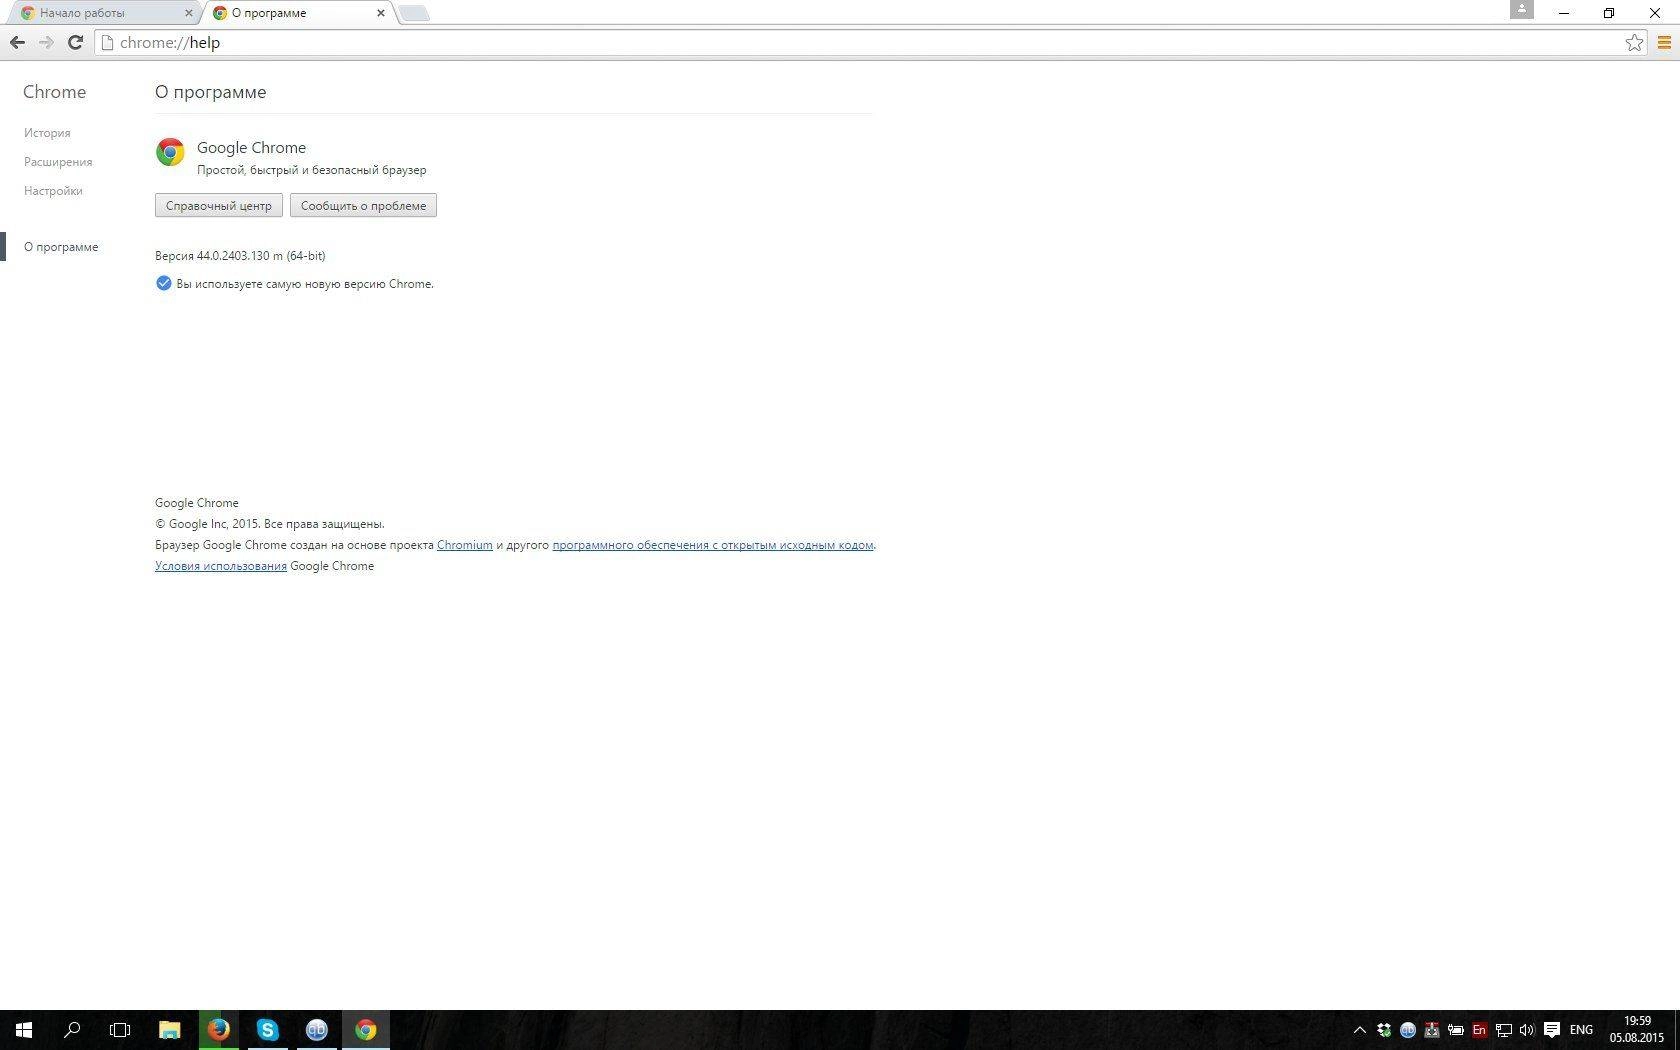Screen dimensions: 1680x1050
Task: Close the 'Начало работы' tab
Action: [x=188, y=13]
